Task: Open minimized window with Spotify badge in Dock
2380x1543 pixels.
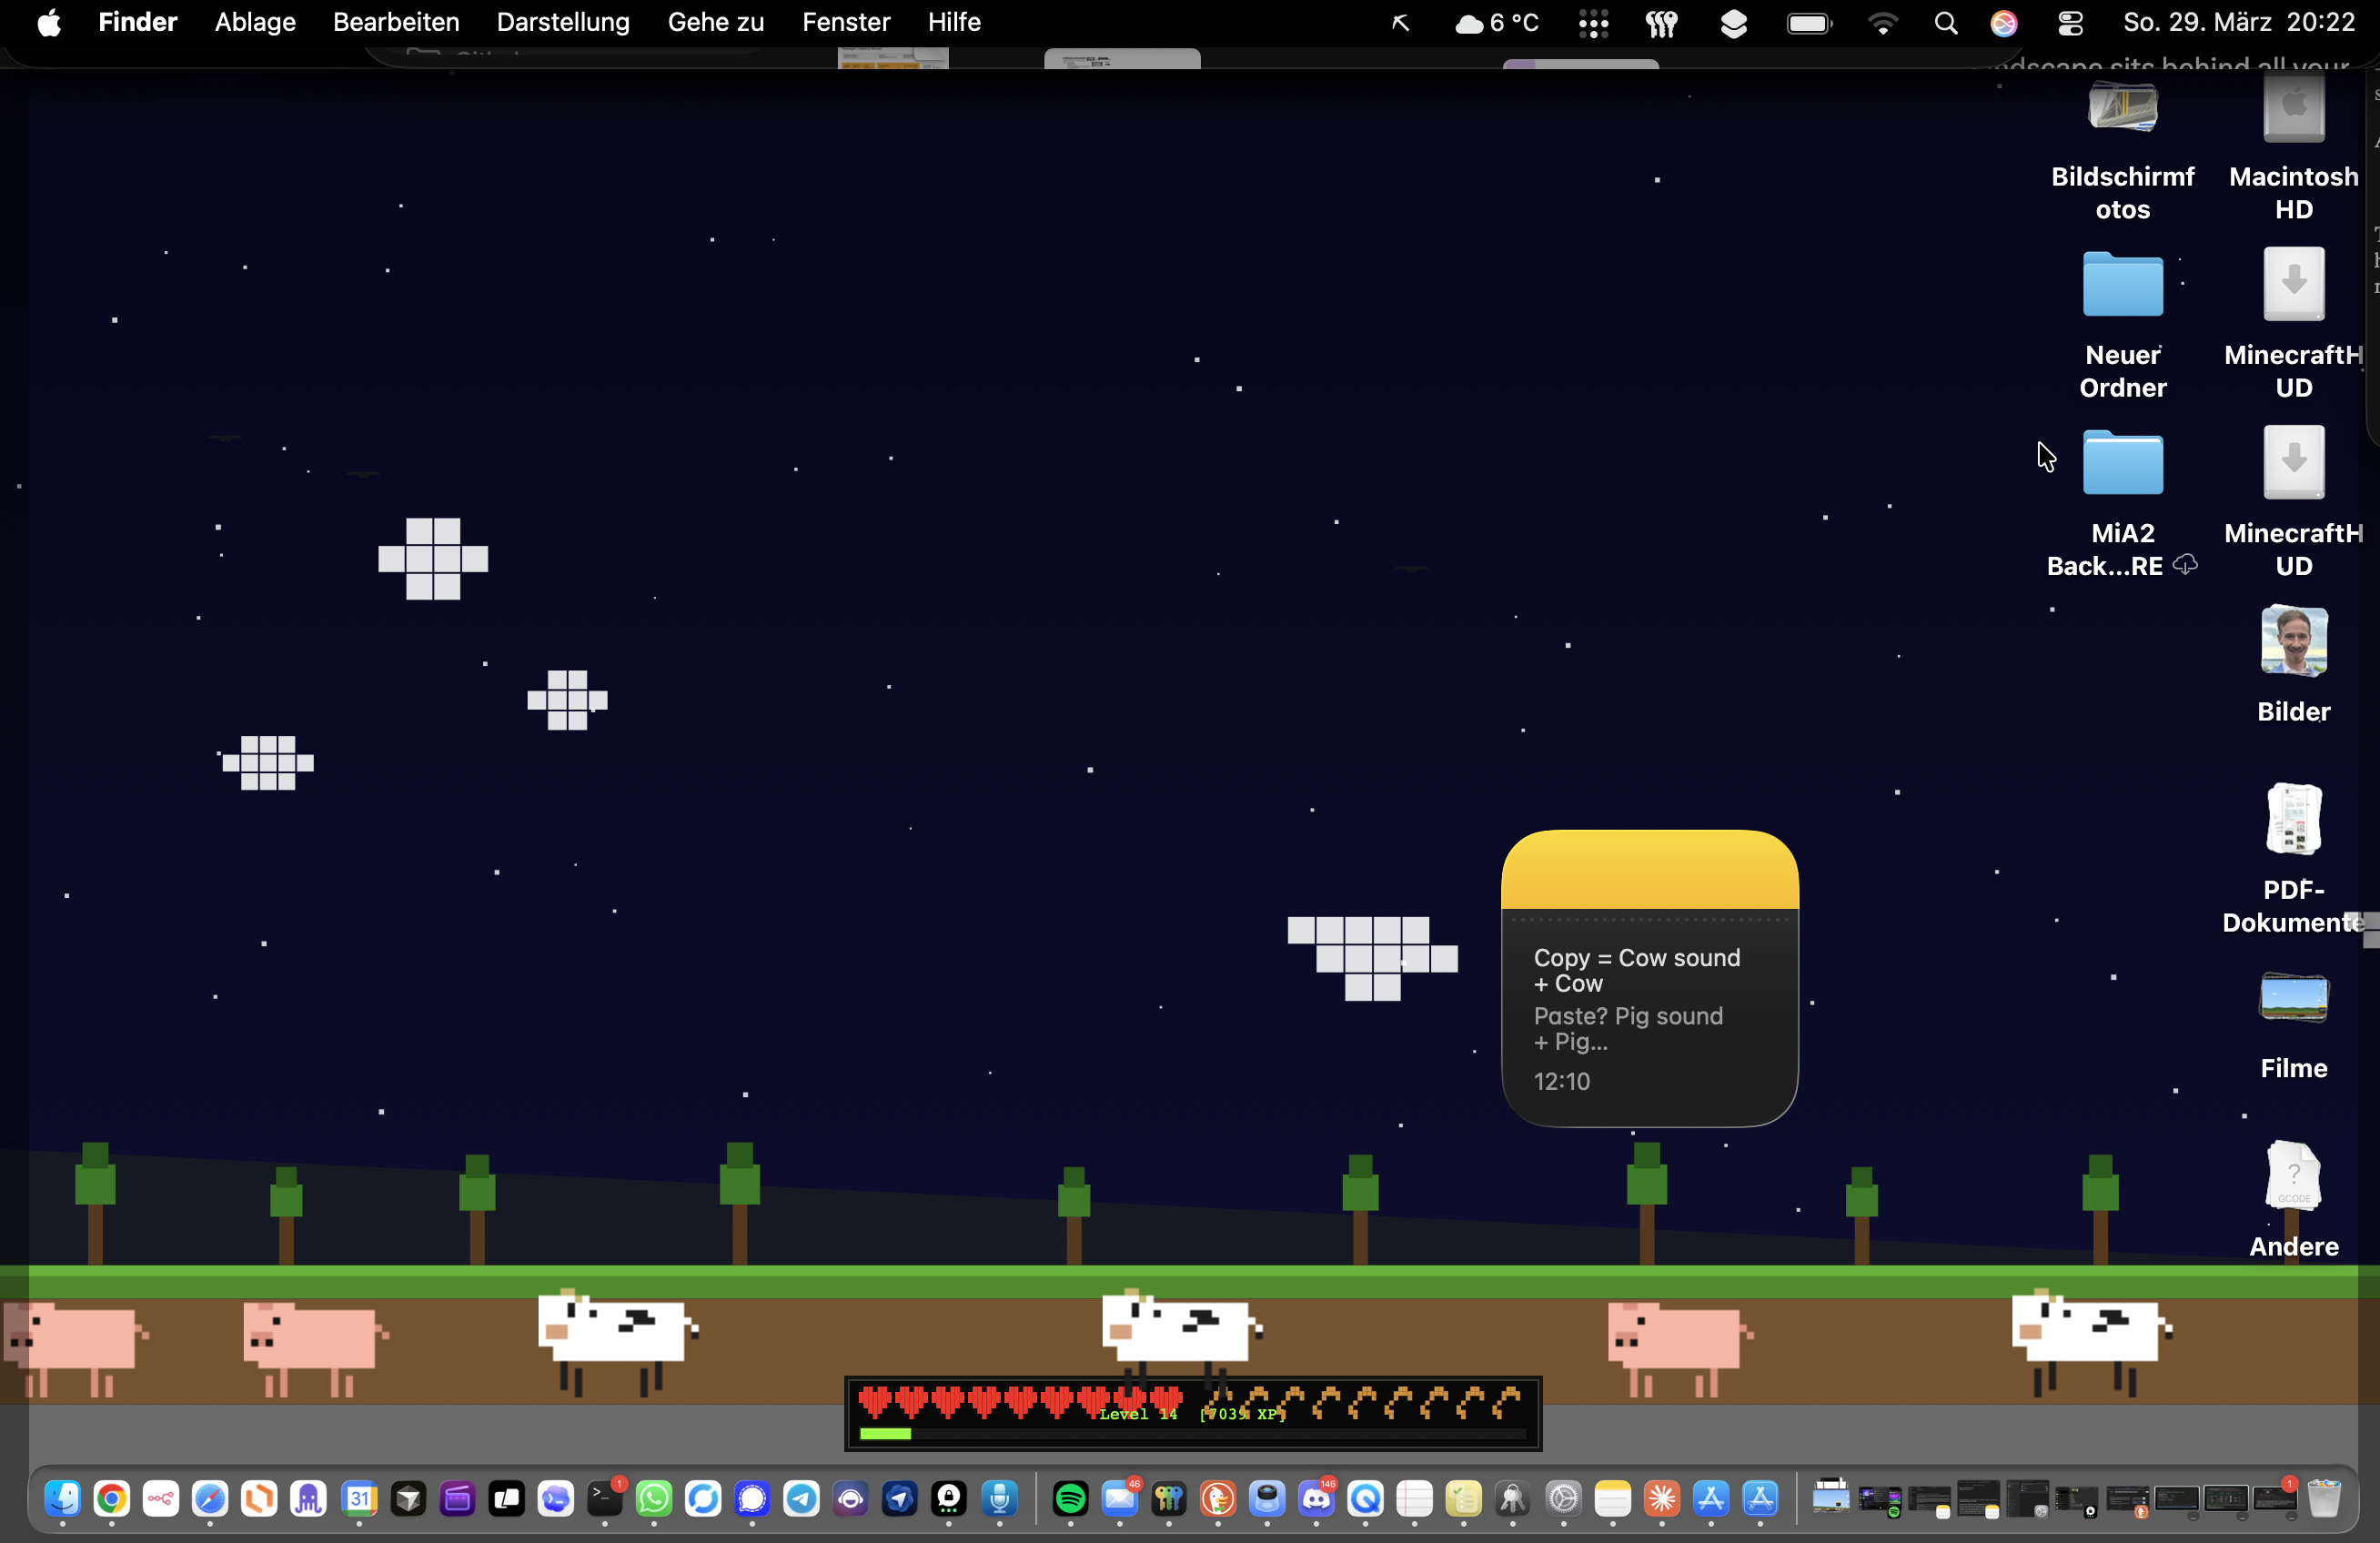Action: (1880, 1500)
